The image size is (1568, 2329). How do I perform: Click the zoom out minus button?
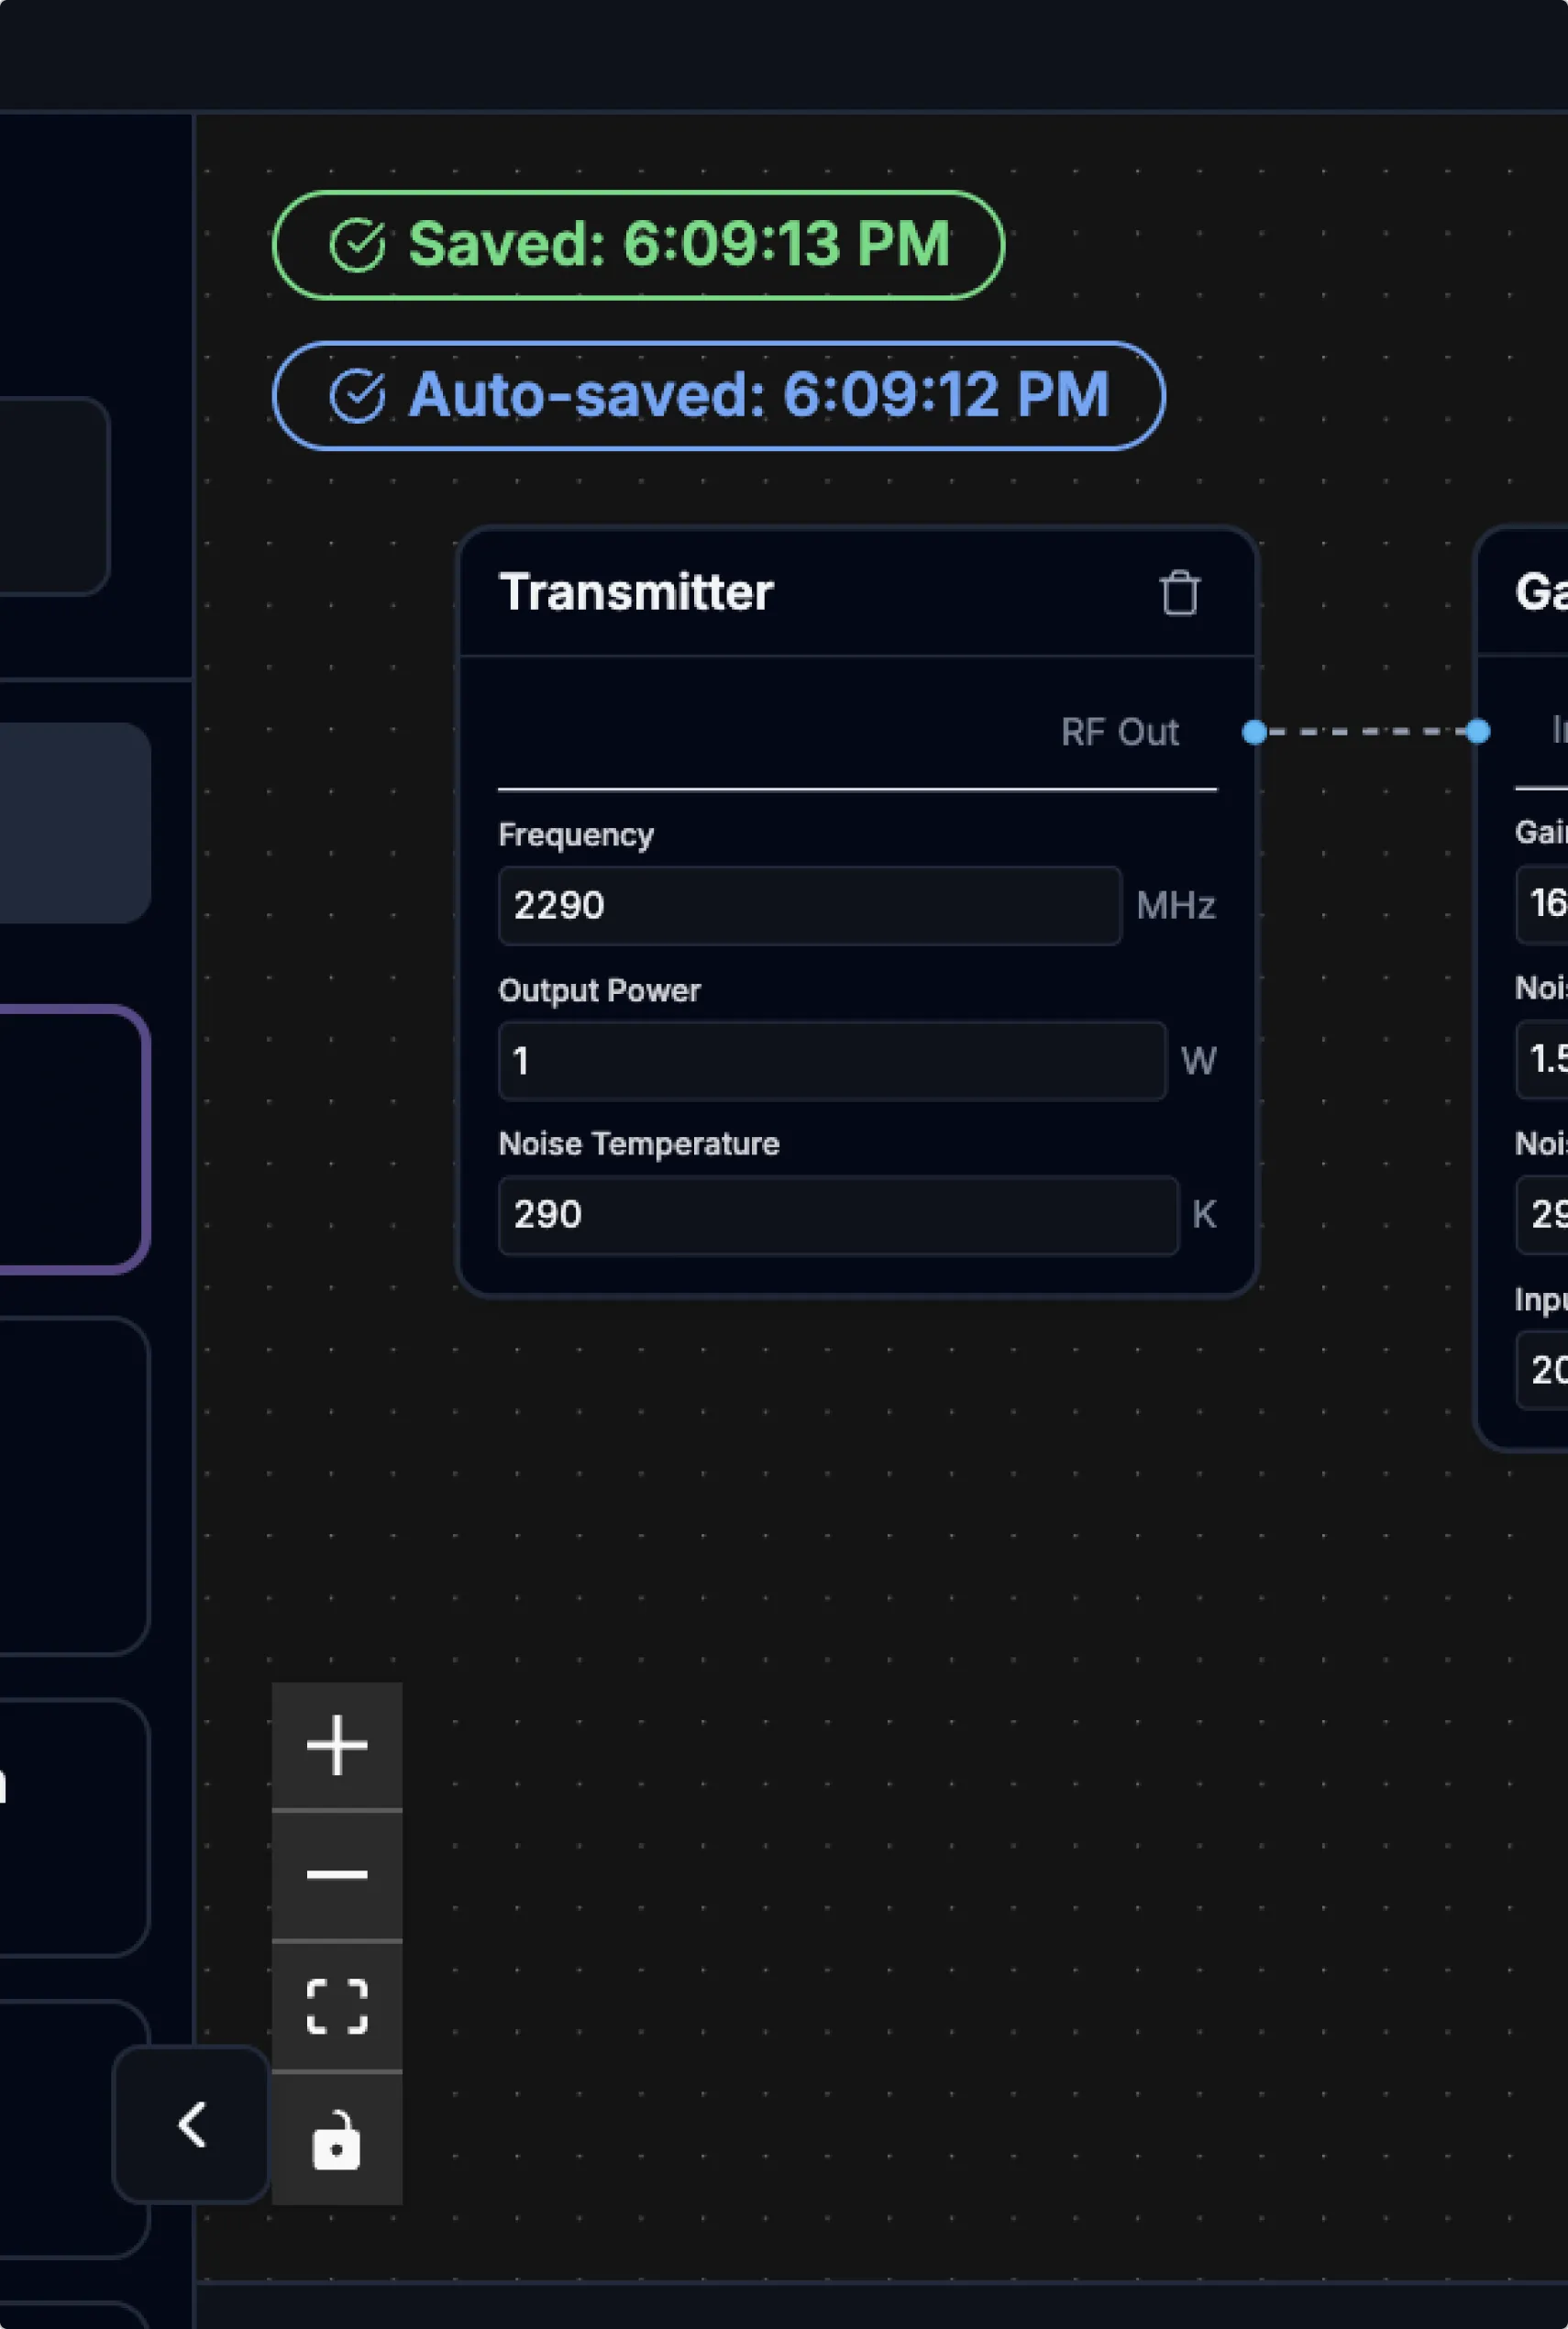coord(337,1875)
